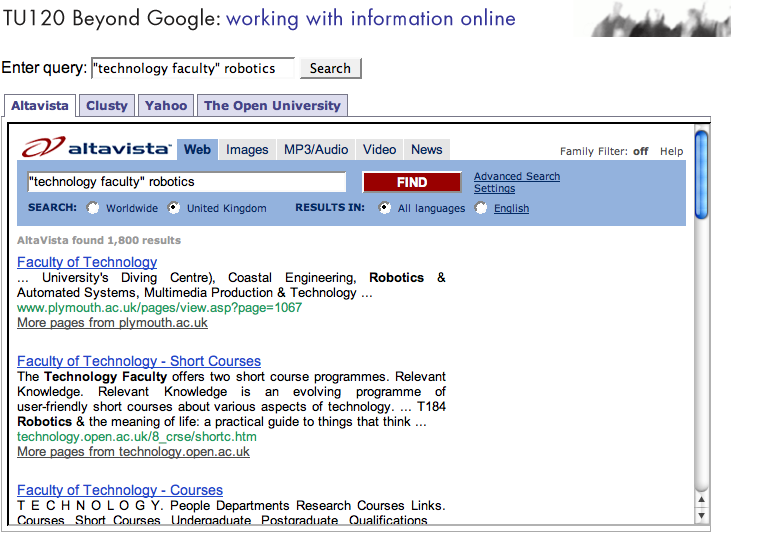766x560 pixels.
Task: Open Faculty of Technology - Courses result
Action: click(x=120, y=490)
